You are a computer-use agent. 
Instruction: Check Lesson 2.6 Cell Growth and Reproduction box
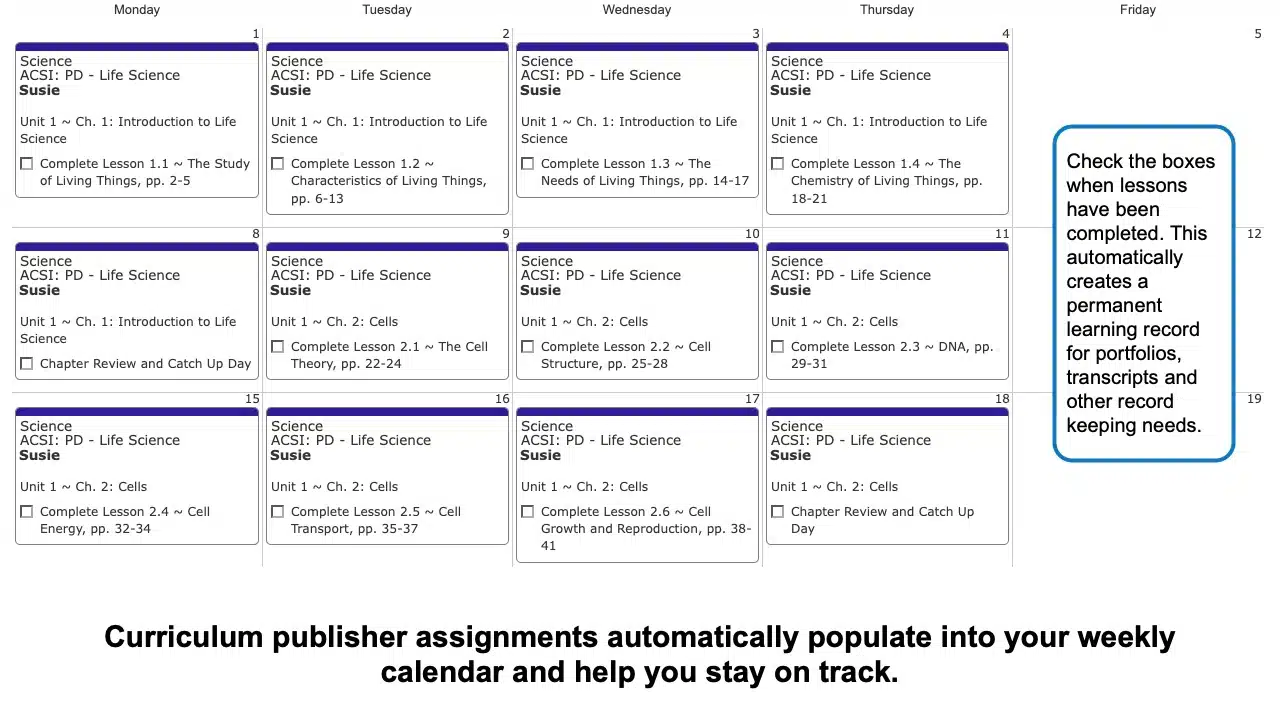(528, 512)
